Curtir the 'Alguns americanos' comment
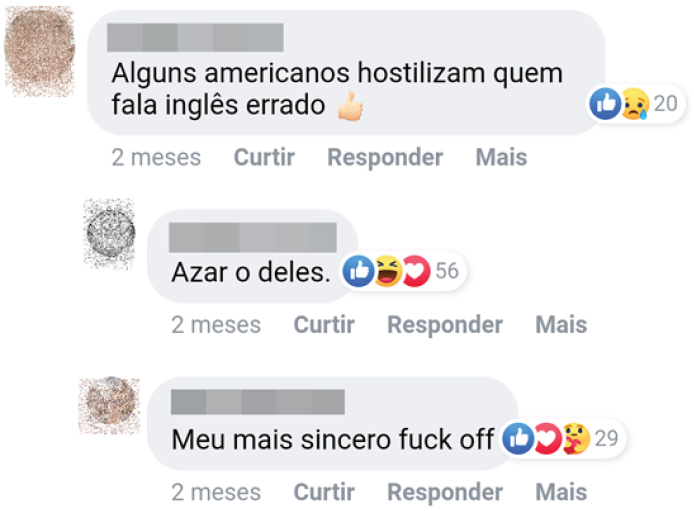Image resolution: width=694 pixels, height=511 pixels. click(x=264, y=157)
